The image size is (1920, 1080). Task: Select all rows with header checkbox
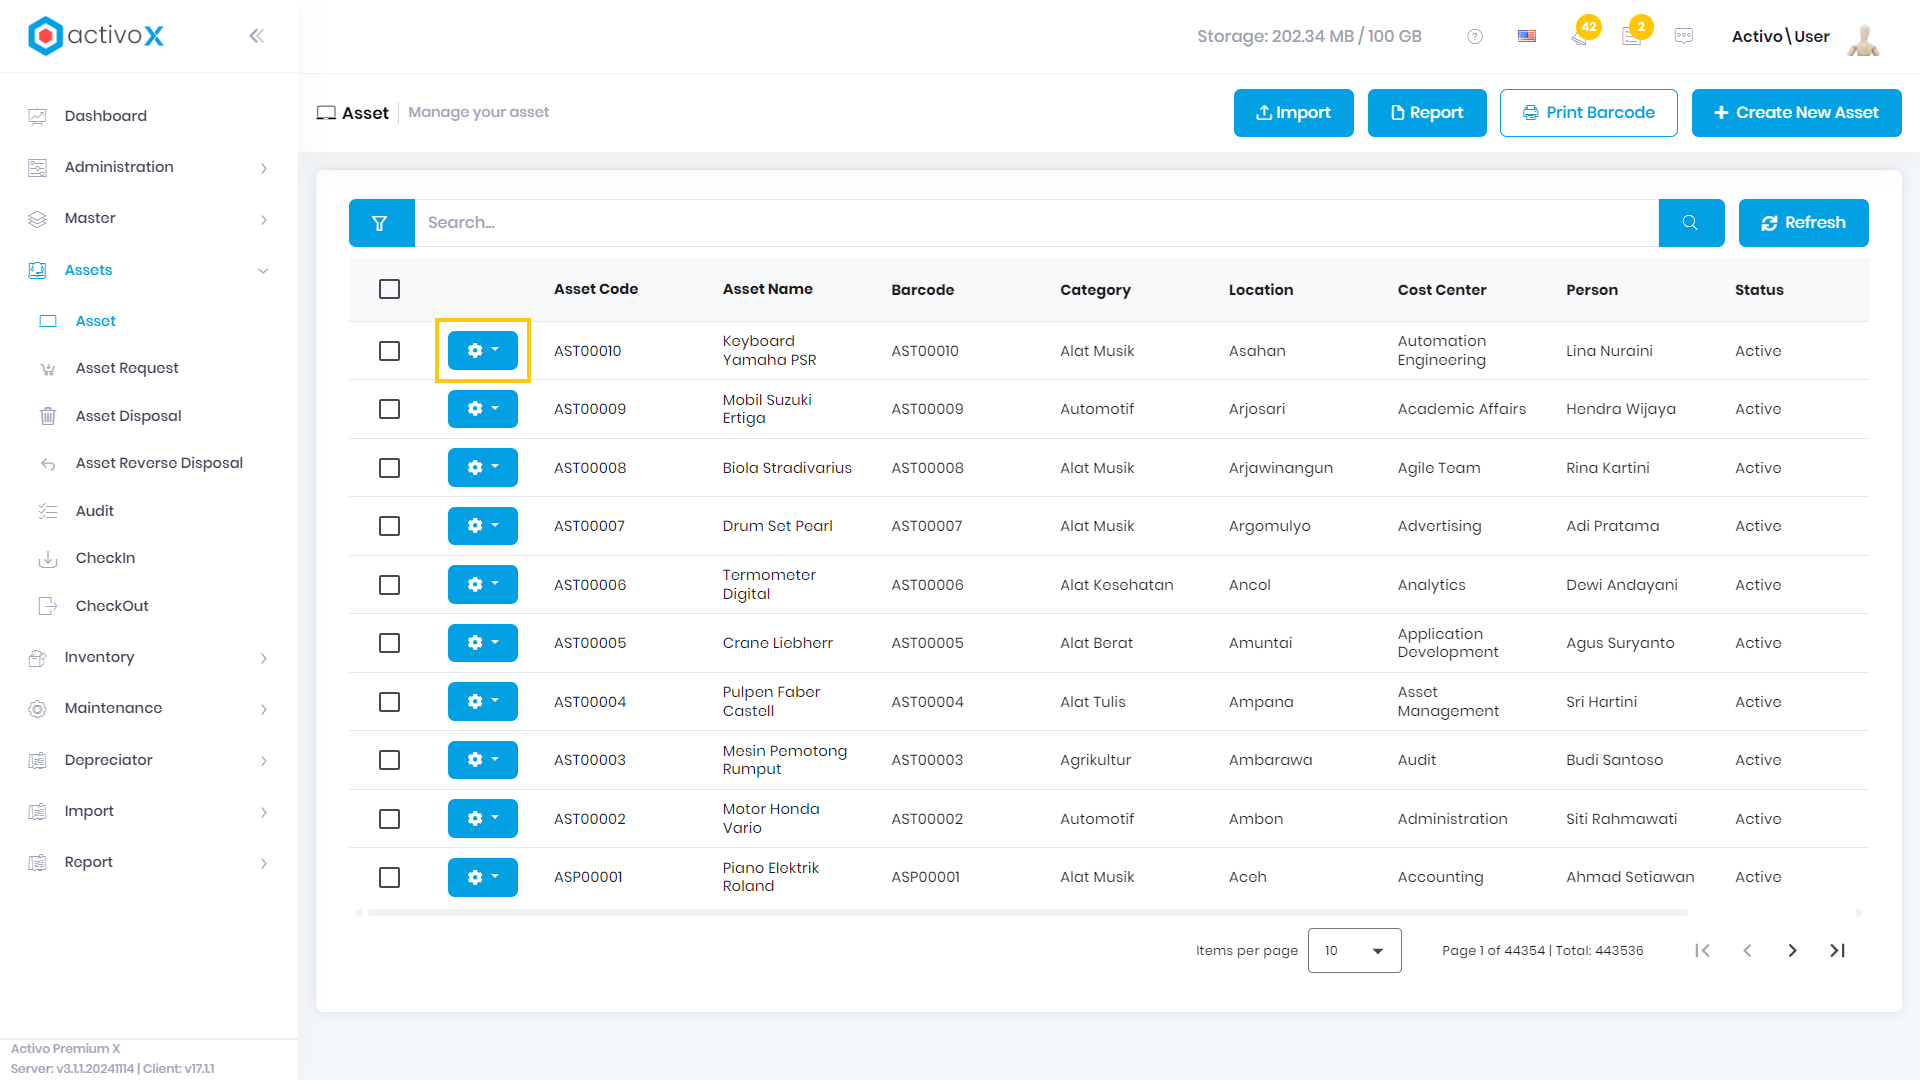[x=390, y=289]
